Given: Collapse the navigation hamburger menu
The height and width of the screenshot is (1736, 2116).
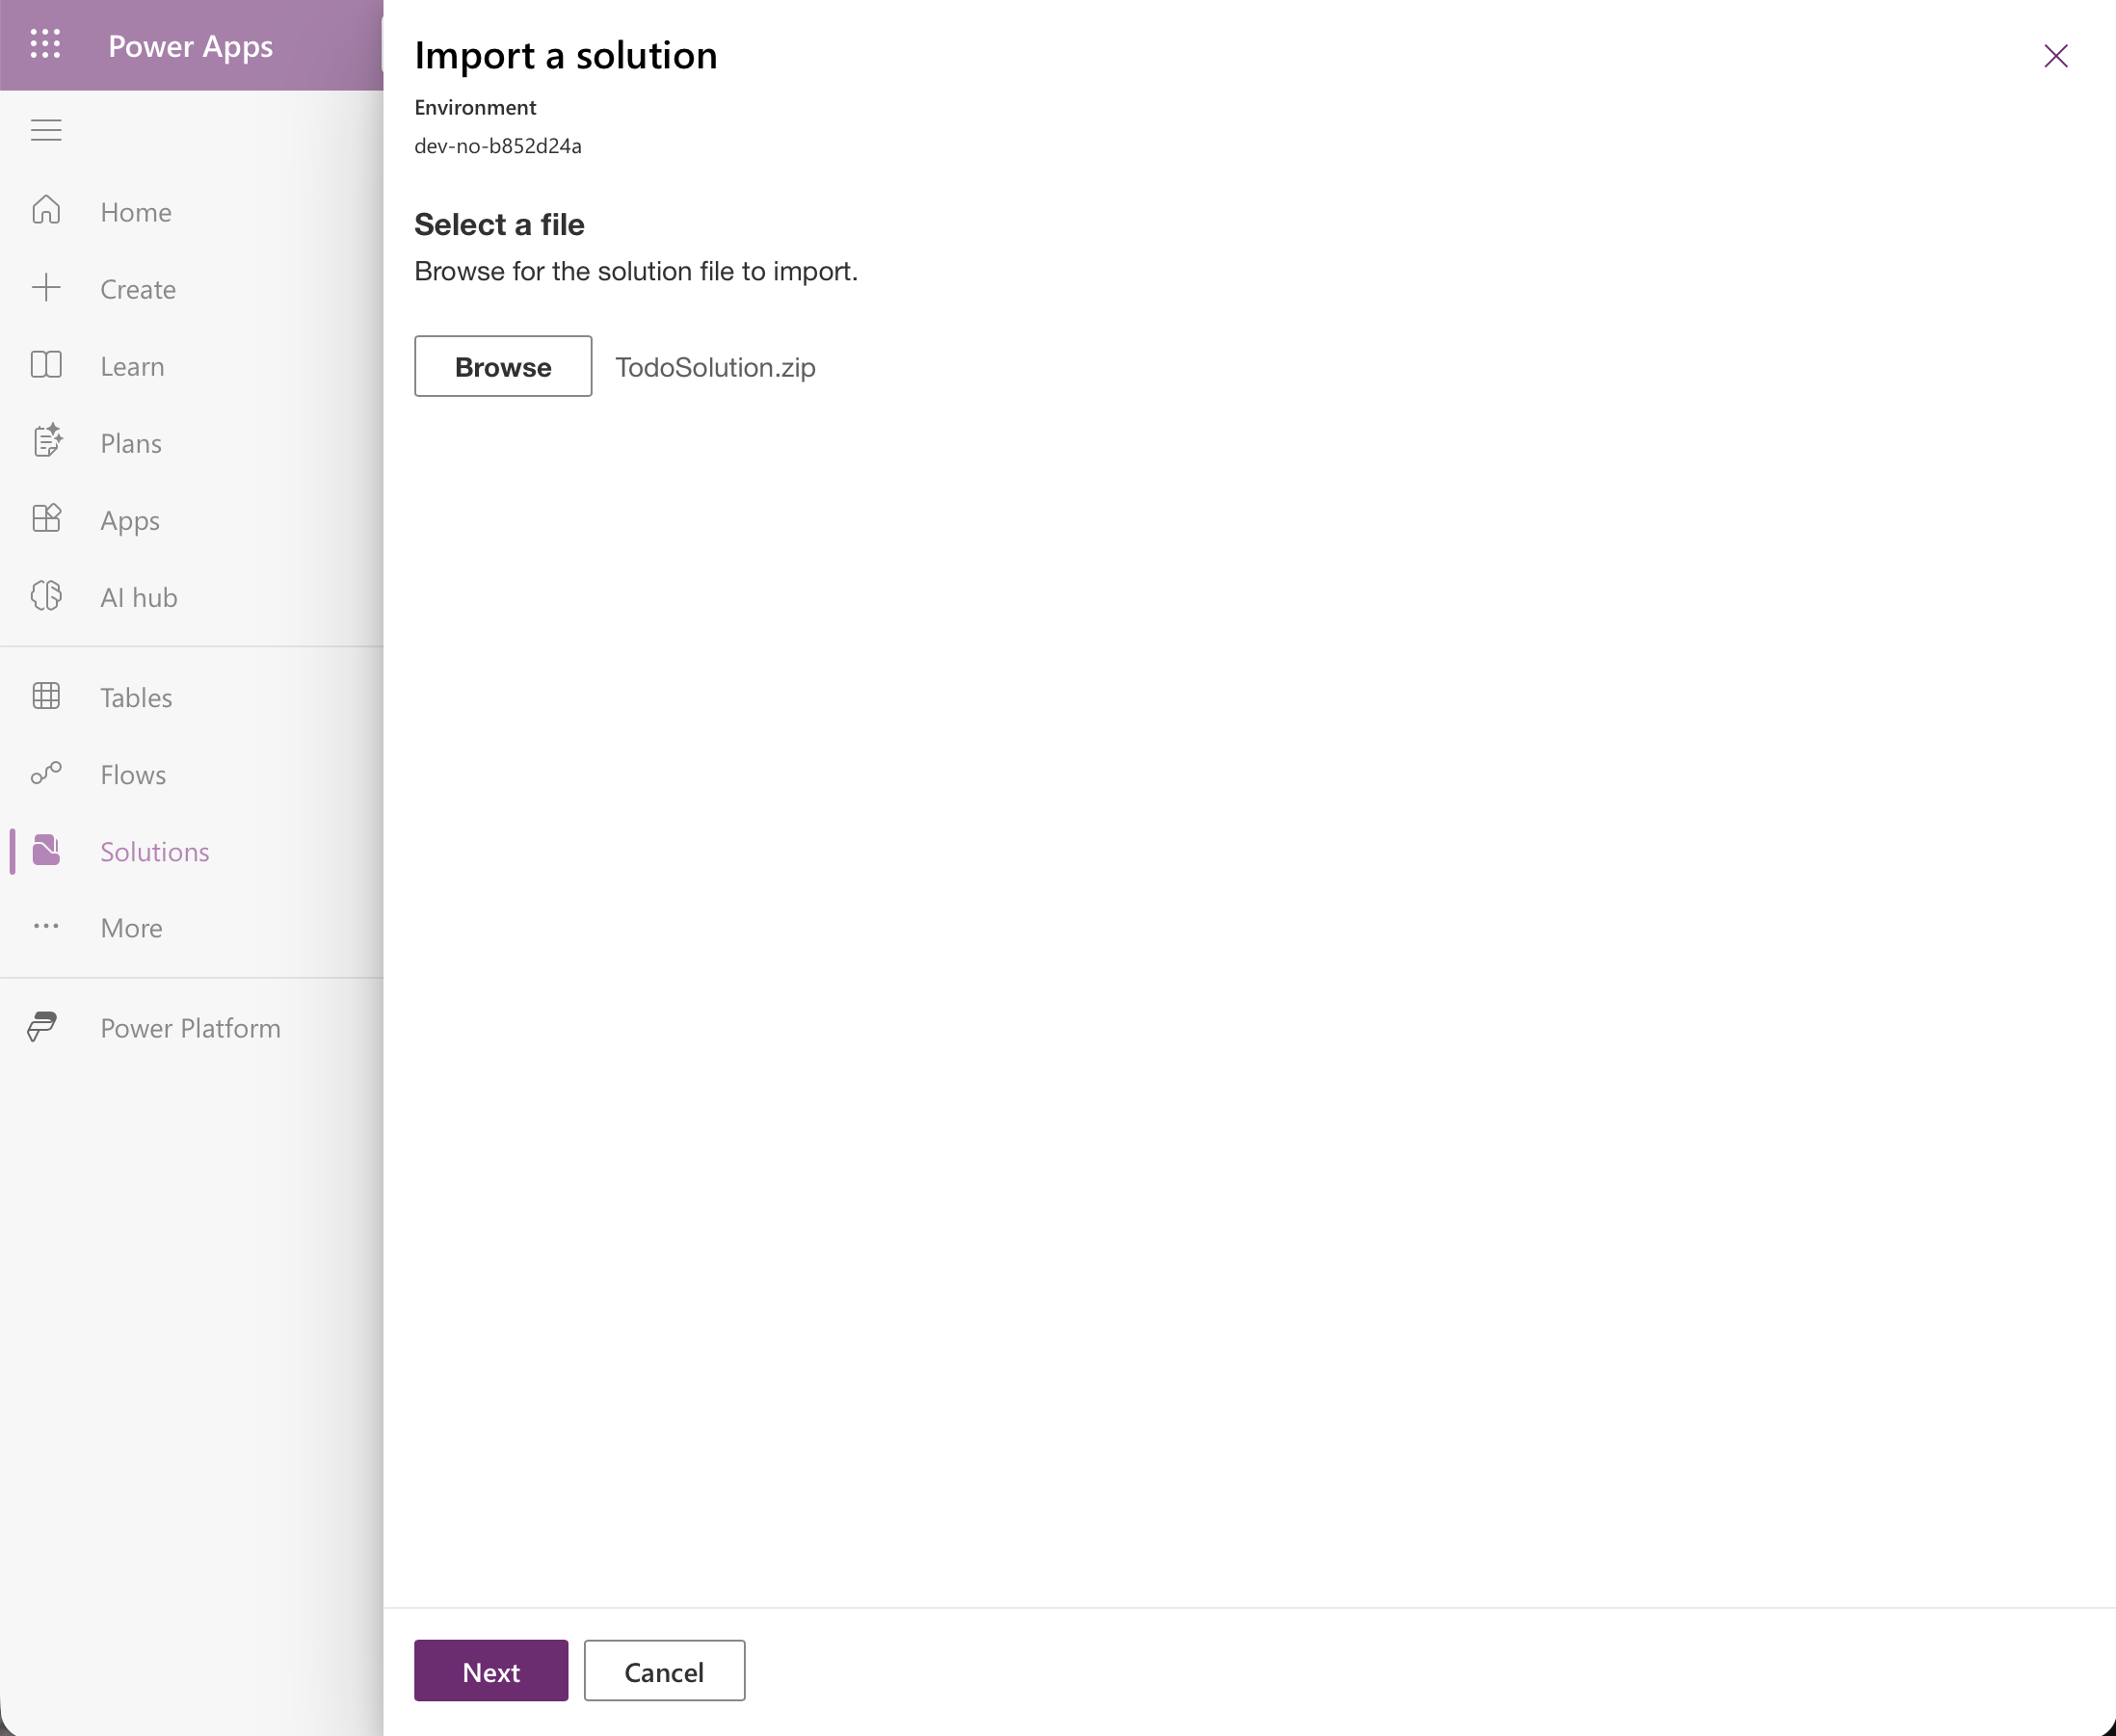Looking at the screenshot, I should pyautogui.click(x=46, y=130).
